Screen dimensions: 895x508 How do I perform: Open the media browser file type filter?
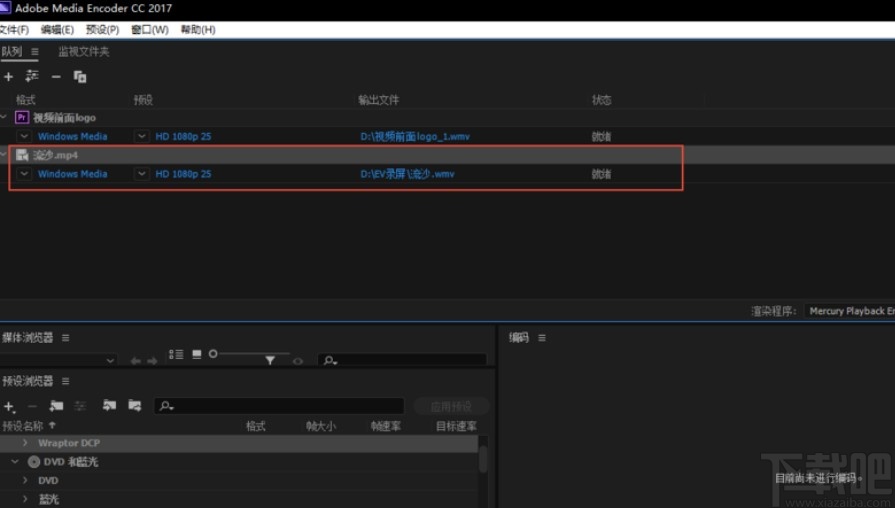point(270,360)
